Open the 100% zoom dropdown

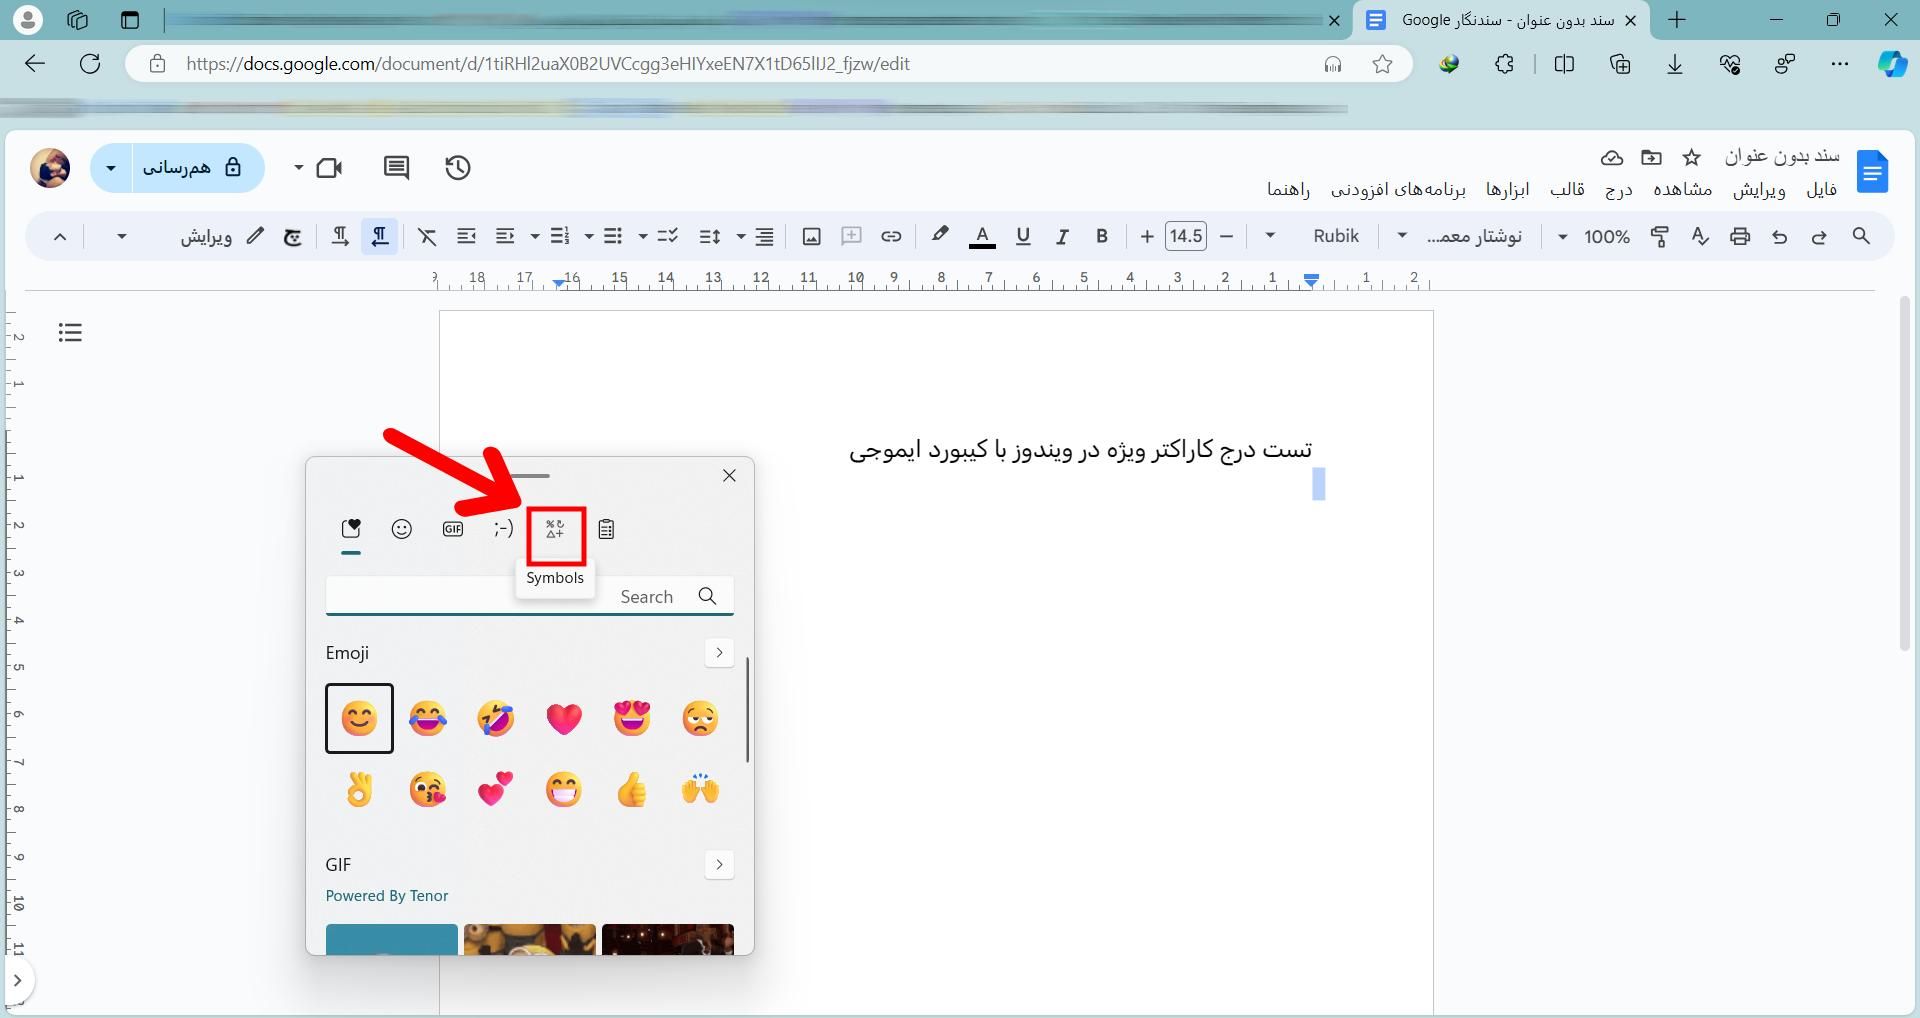[1593, 237]
